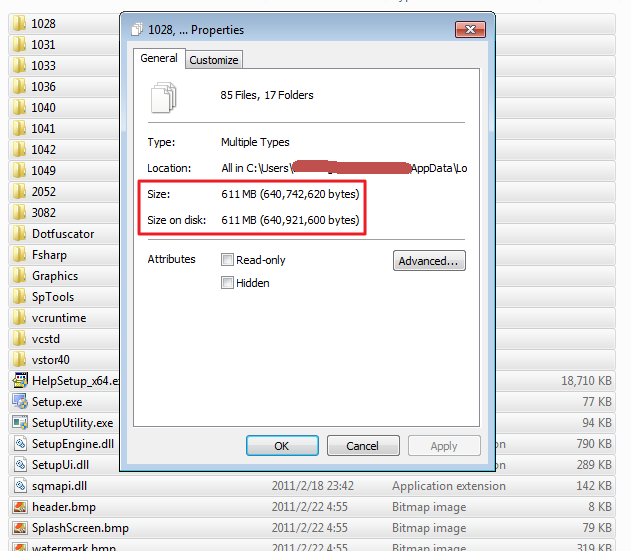
Task: Enable the Read-only attribute checkbox
Action: [227, 260]
